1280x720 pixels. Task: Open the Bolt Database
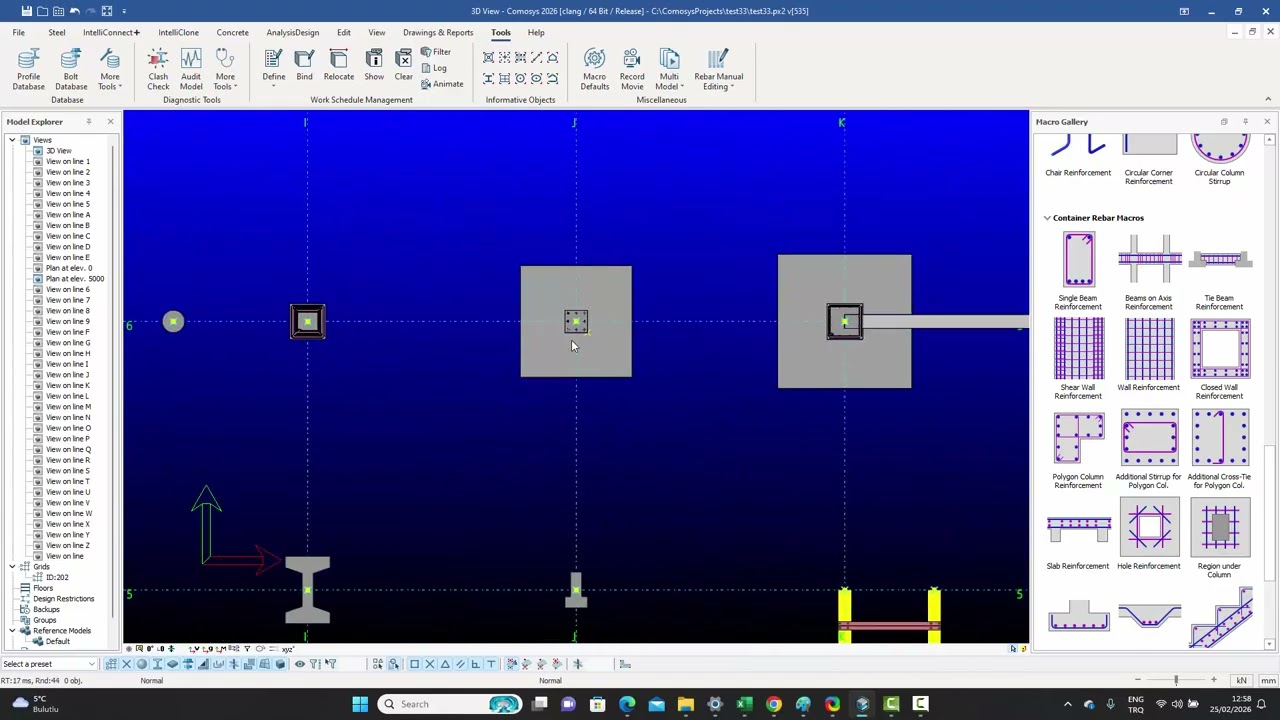coord(70,69)
